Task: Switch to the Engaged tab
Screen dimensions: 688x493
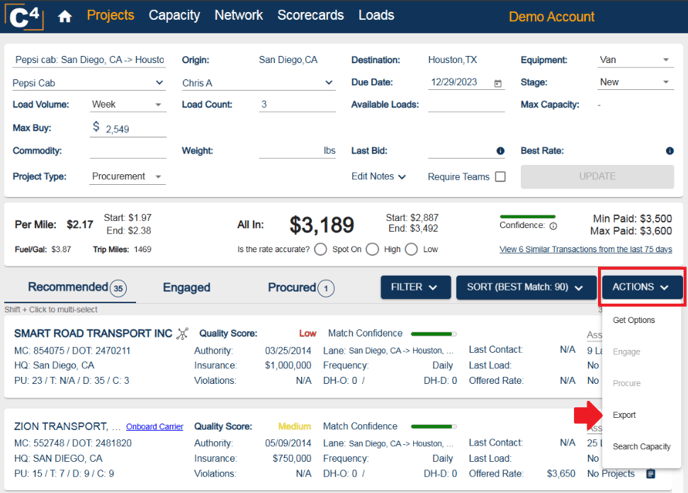Action: click(186, 287)
